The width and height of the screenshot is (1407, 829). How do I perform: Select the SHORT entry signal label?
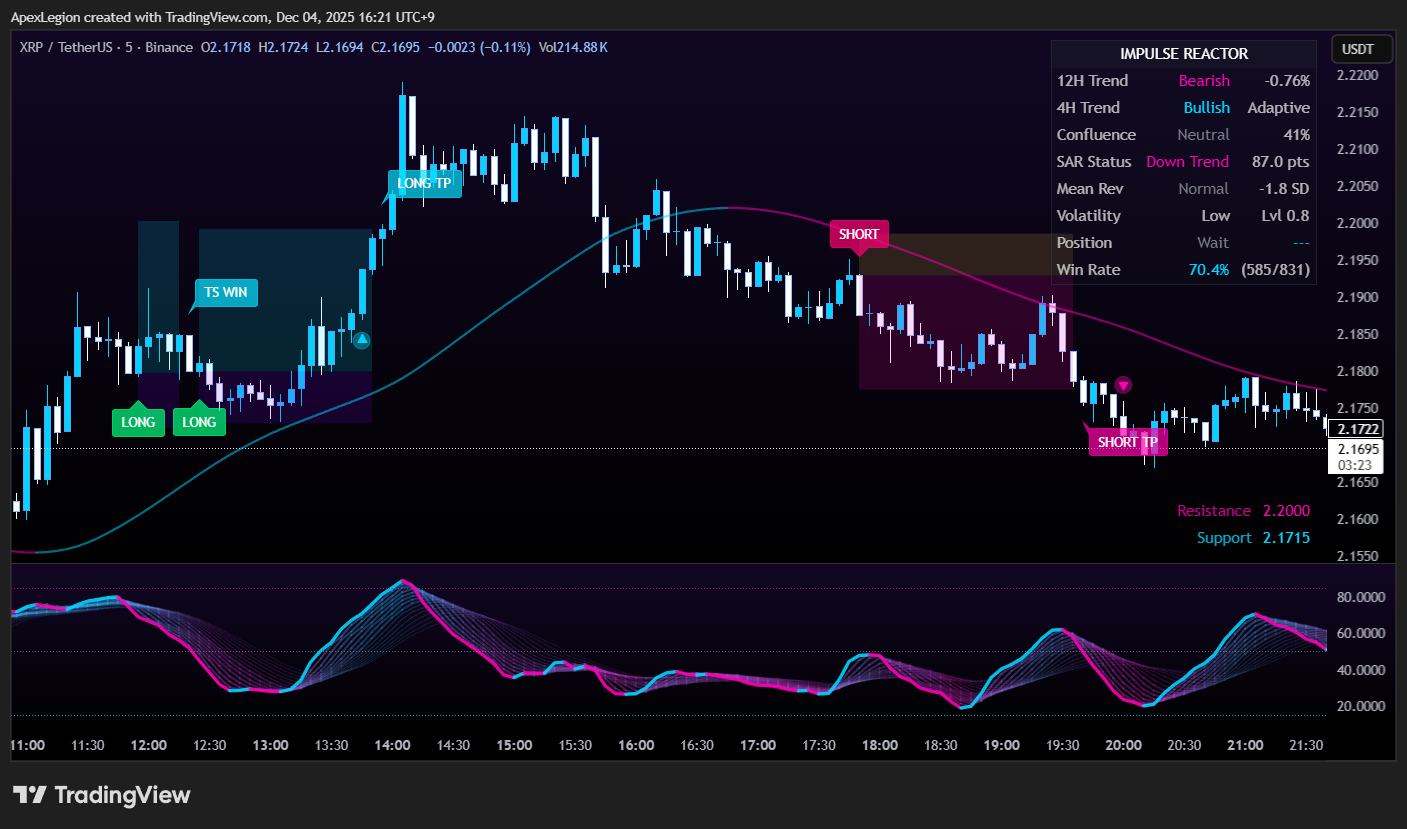859,234
